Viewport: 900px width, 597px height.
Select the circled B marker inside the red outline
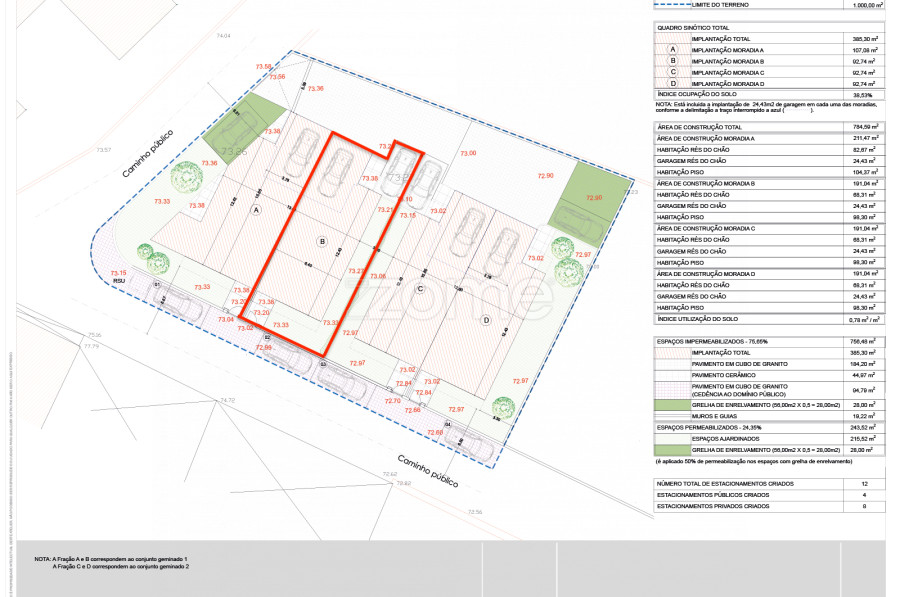(x=322, y=241)
